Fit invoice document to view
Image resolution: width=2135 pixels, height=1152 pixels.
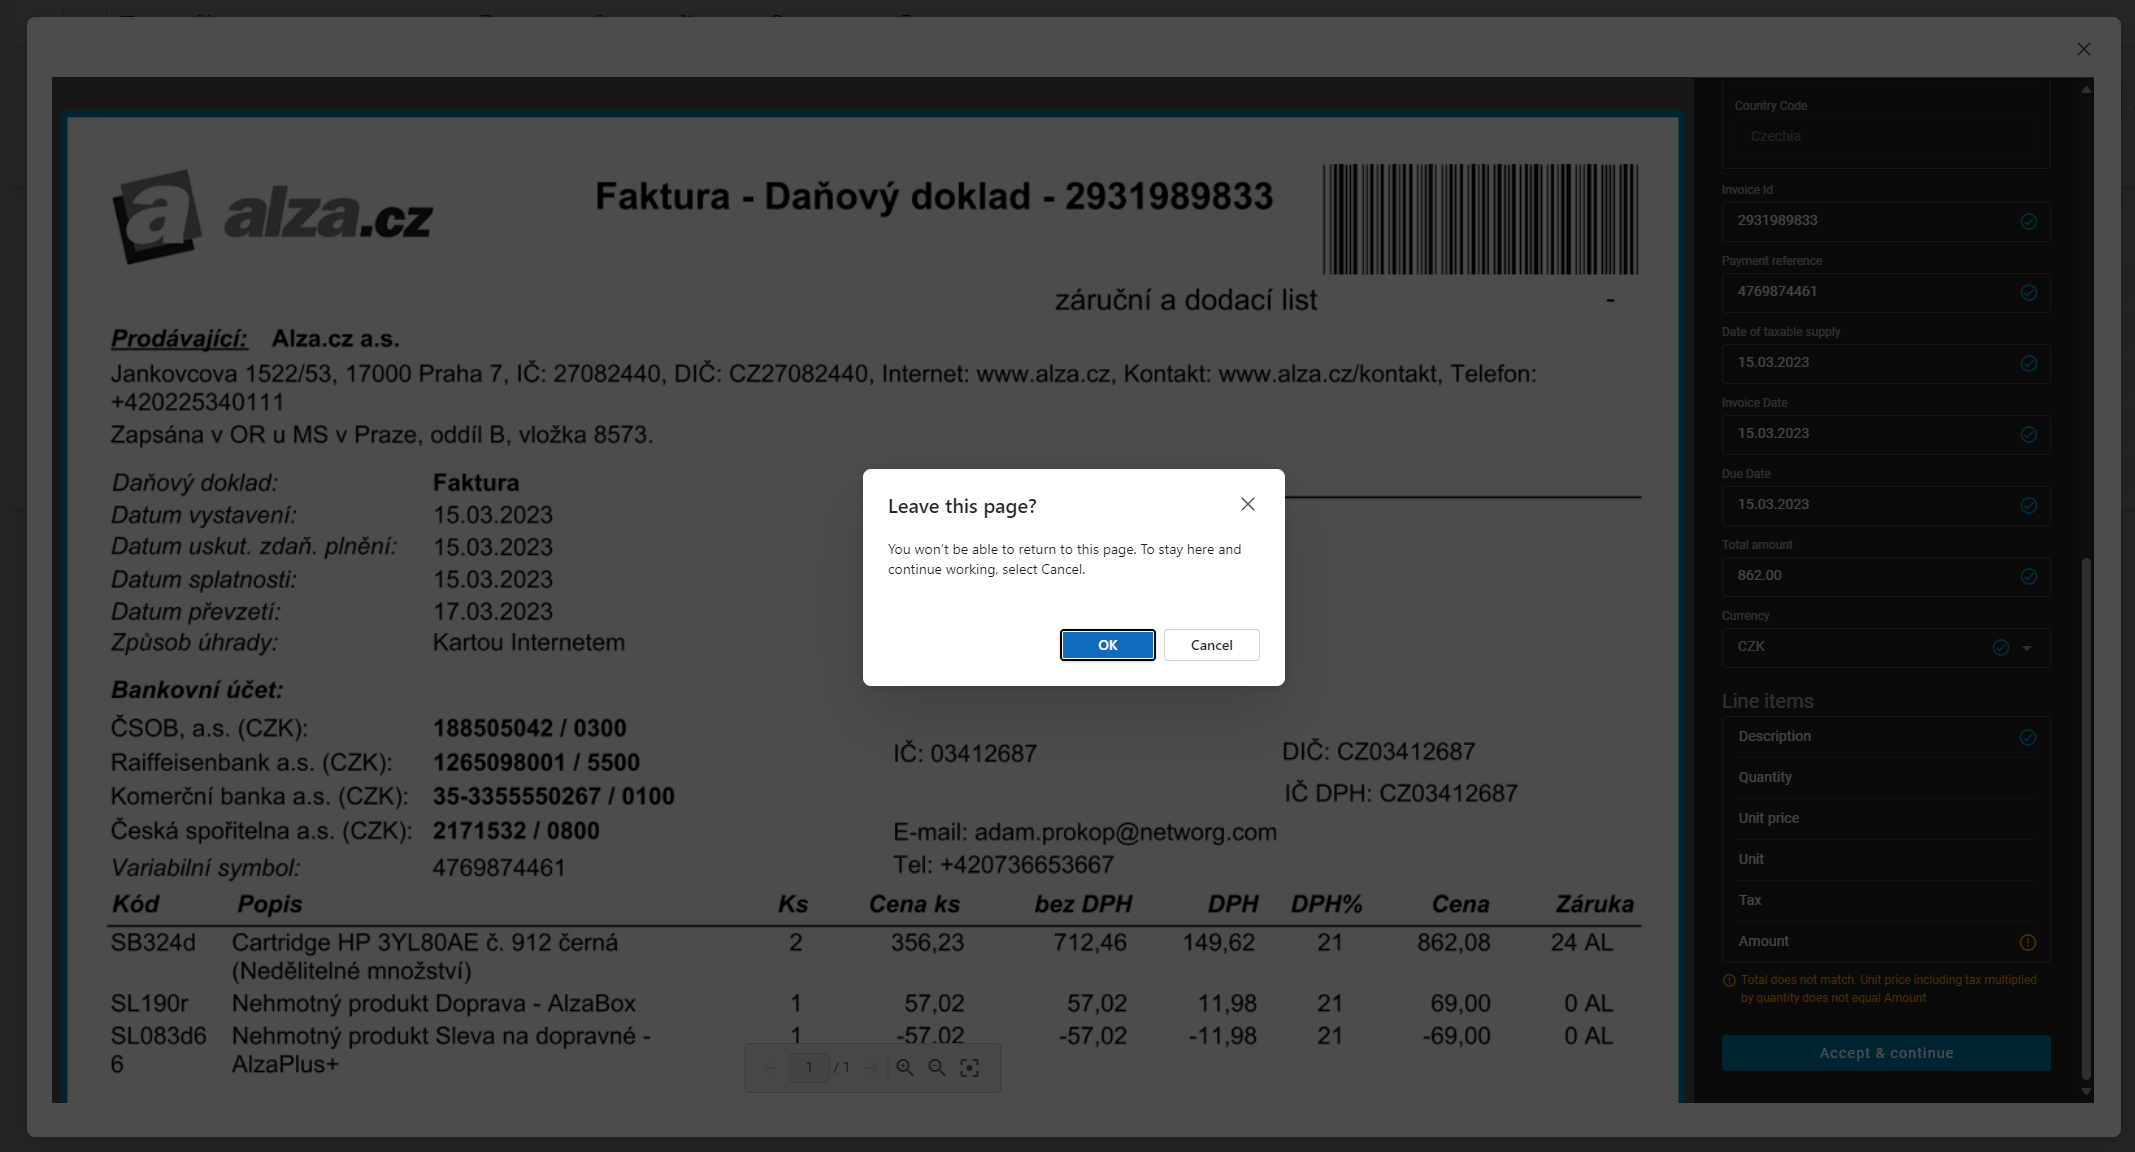(970, 1068)
